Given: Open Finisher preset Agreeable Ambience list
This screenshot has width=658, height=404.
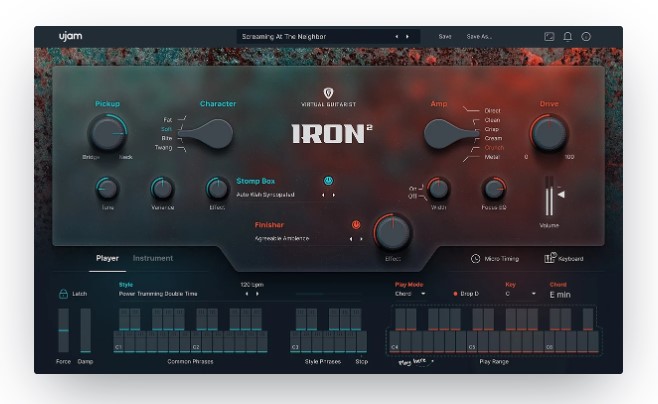Looking at the screenshot, I should coord(282,239).
